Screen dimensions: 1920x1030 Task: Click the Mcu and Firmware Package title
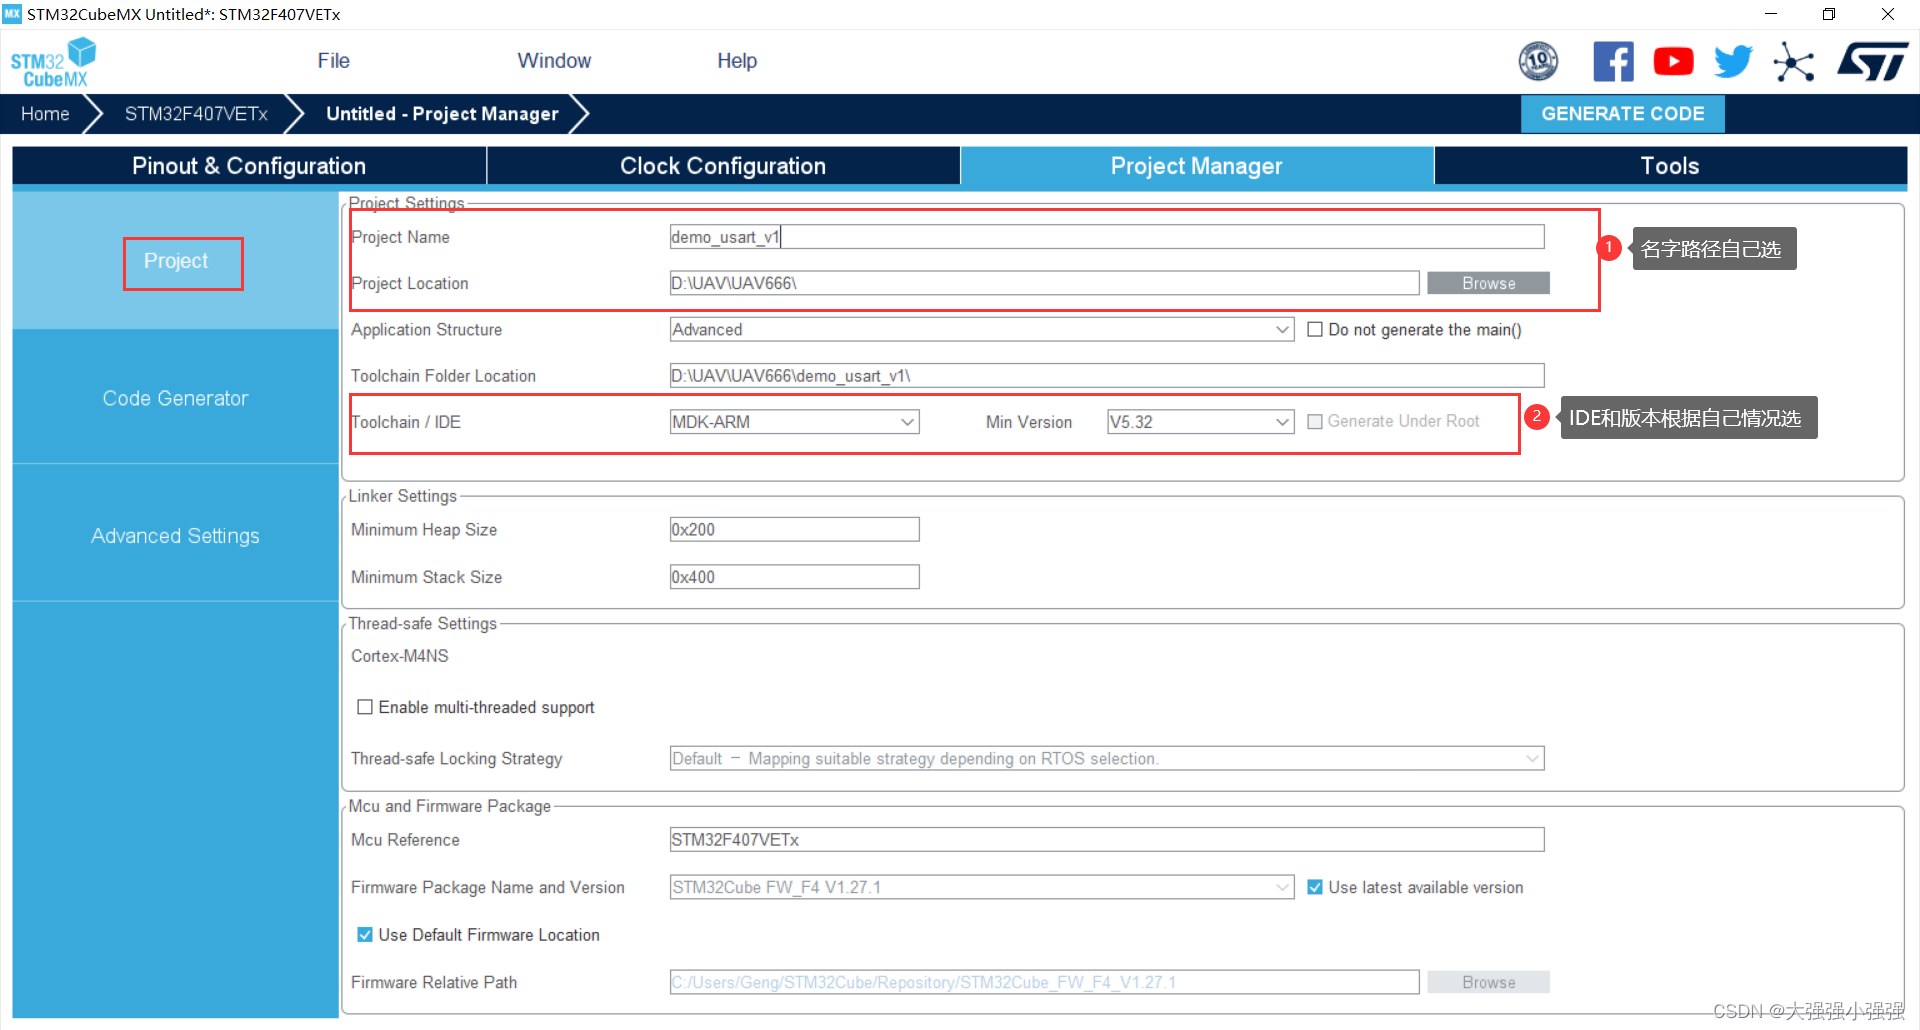pyautogui.click(x=450, y=806)
